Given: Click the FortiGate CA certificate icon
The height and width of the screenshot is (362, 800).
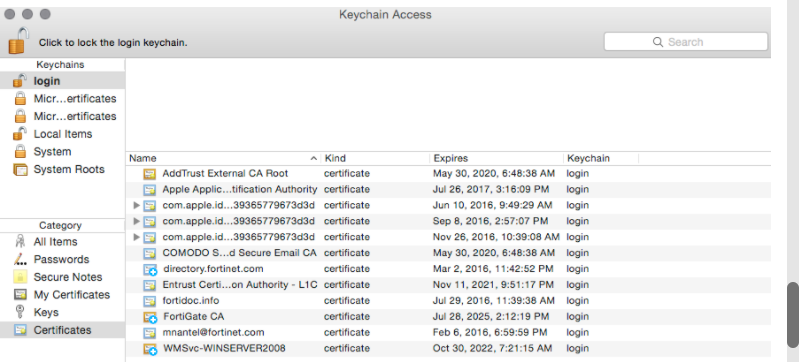Looking at the screenshot, I should (x=150, y=317).
